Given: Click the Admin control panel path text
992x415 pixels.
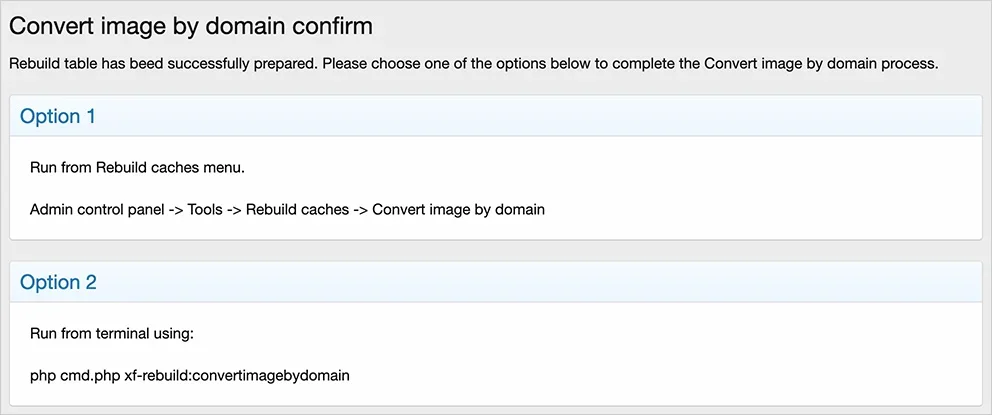Looking at the screenshot, I should click(x=287, y=209).
